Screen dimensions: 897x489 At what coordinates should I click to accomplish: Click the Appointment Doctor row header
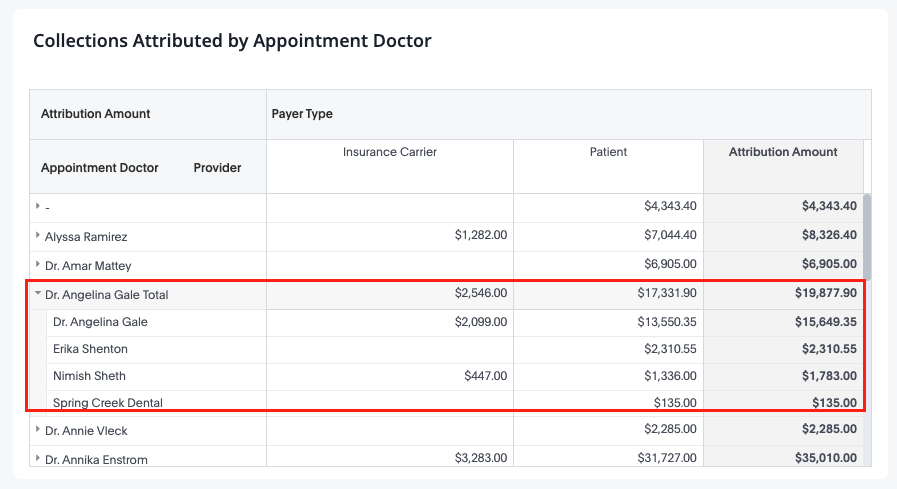tap(100, 168)
